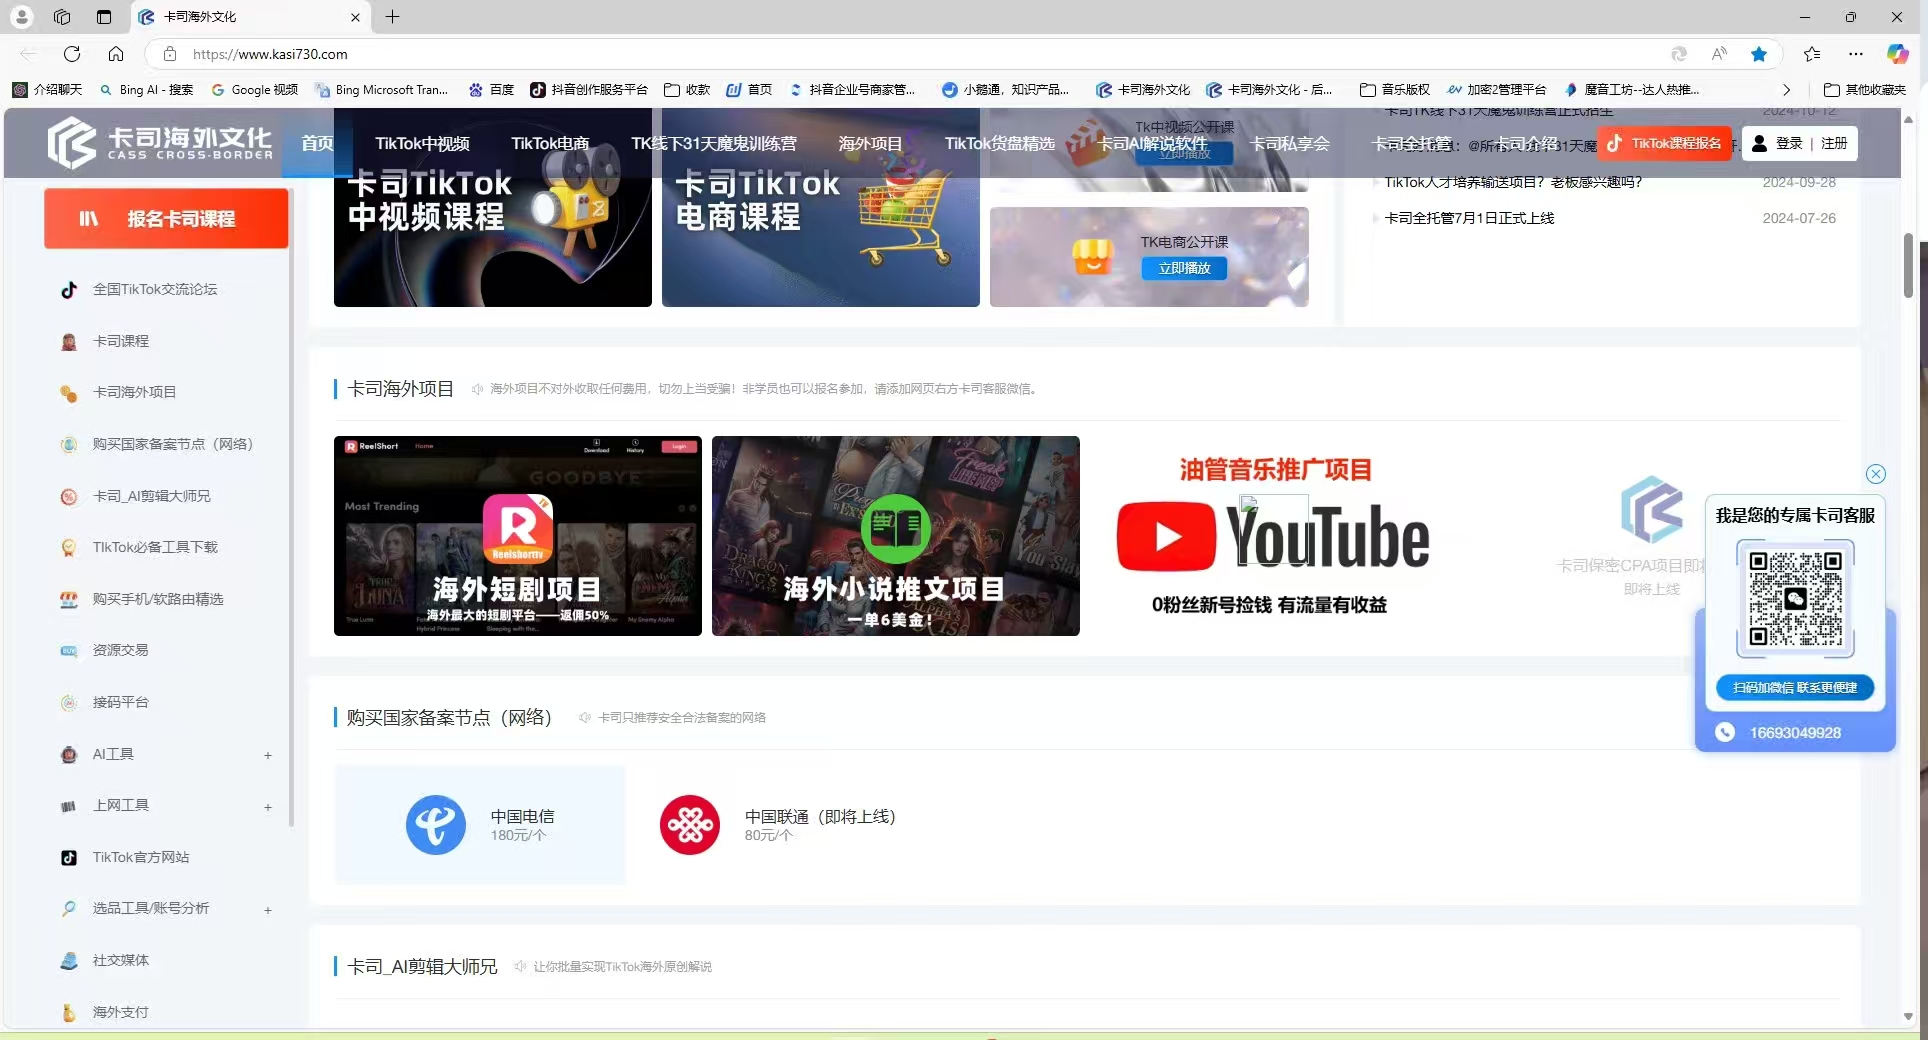Click the TikTok课程报名 button

[x=1664, y=143]
